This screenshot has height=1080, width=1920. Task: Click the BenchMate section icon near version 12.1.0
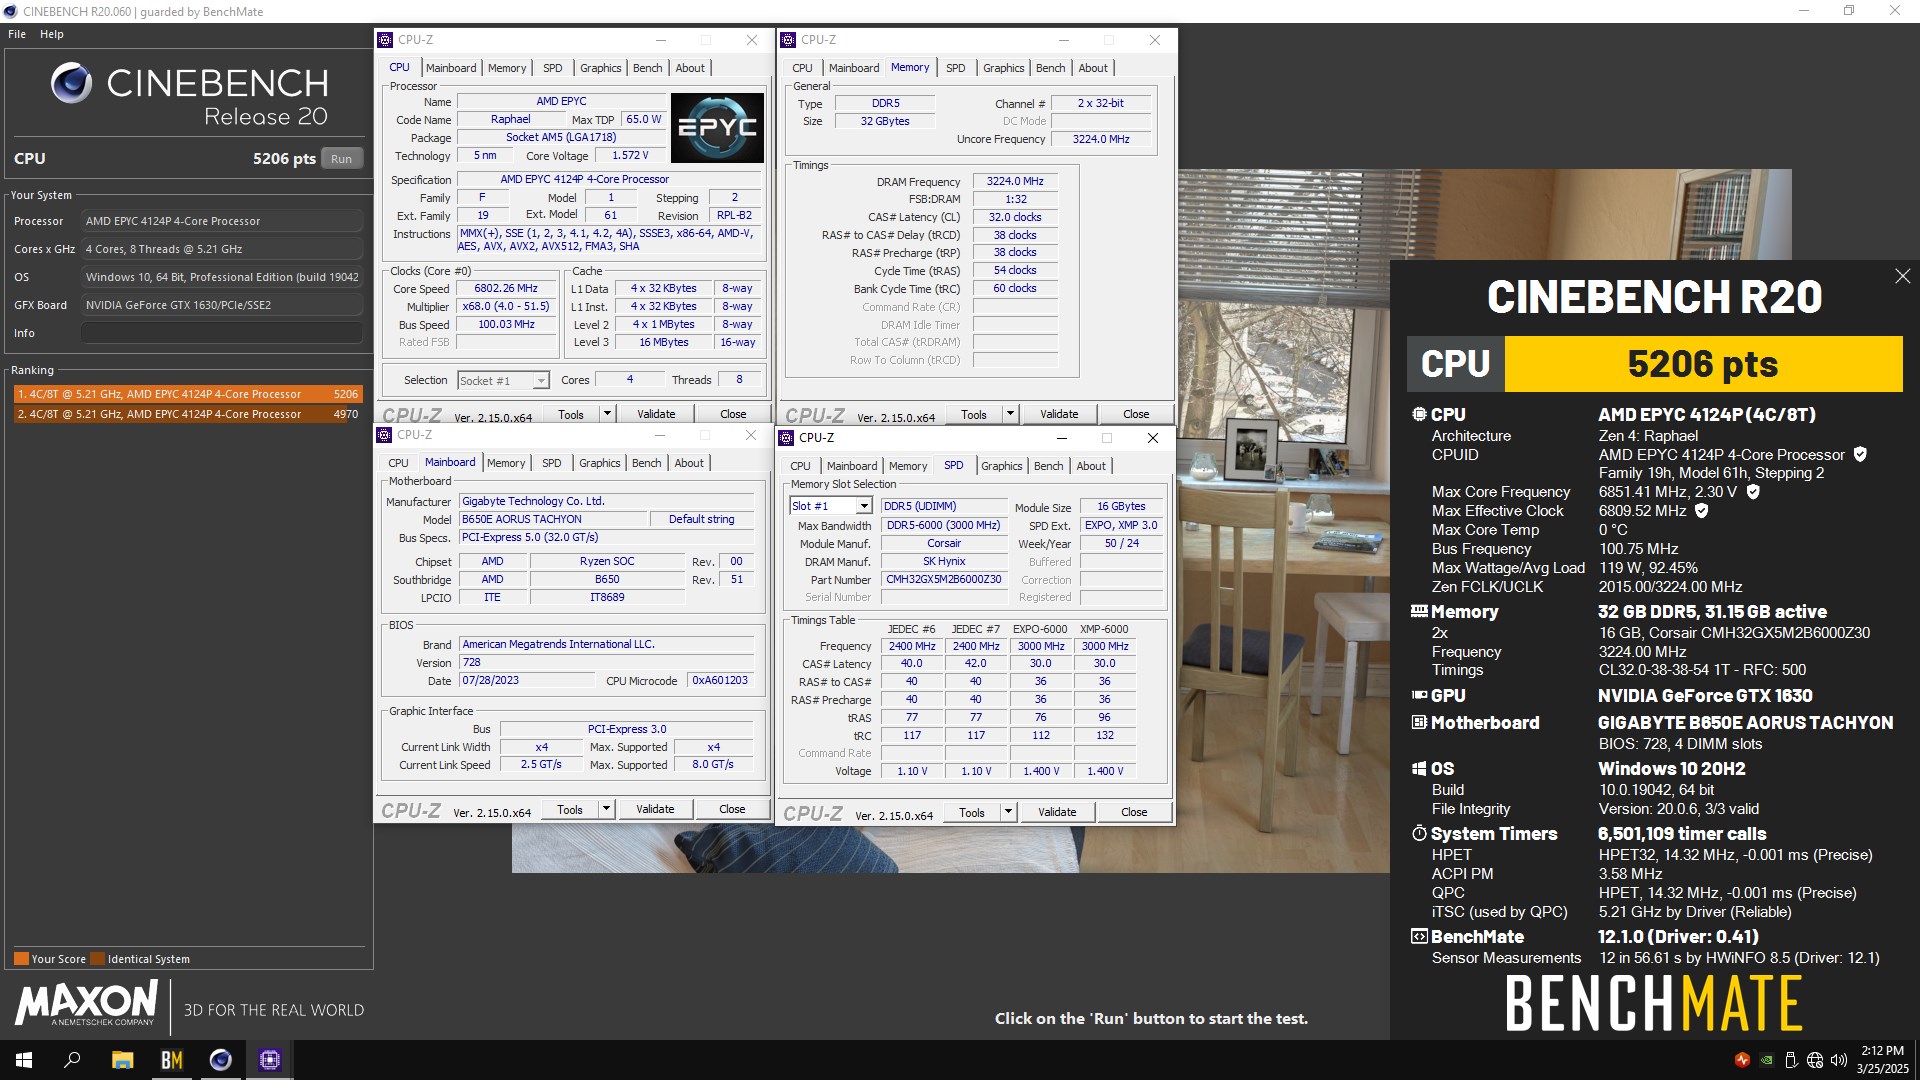click(1419, 936)
